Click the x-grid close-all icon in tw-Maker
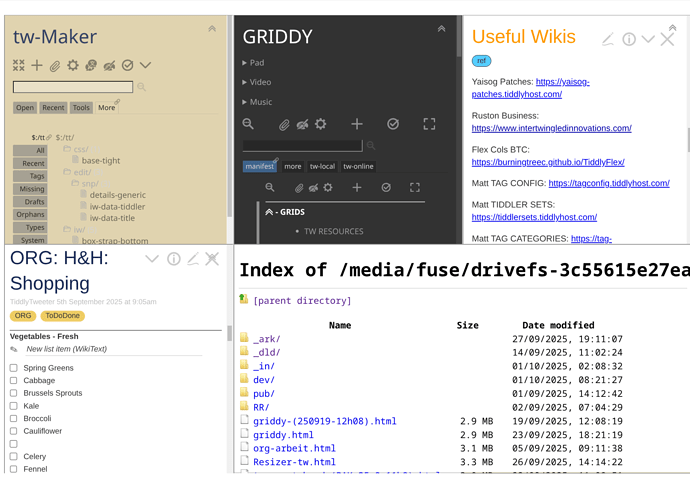 pos(19,66)
